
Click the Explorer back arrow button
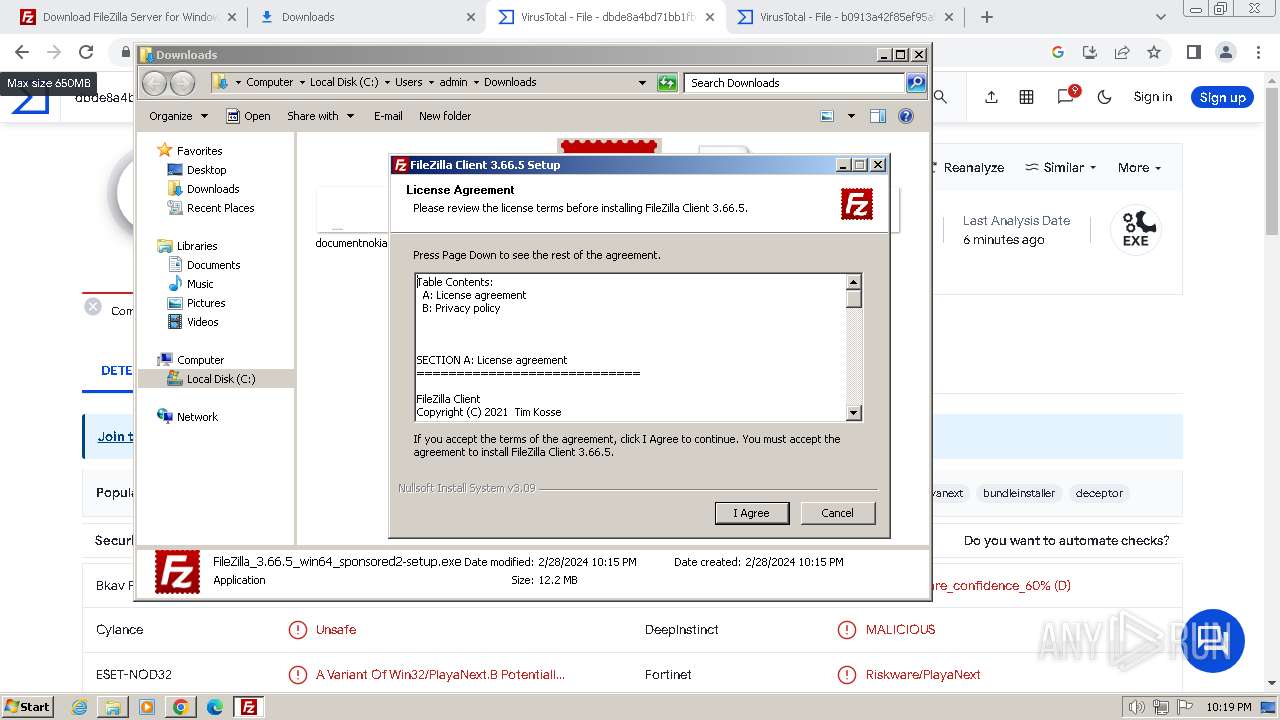155,83
